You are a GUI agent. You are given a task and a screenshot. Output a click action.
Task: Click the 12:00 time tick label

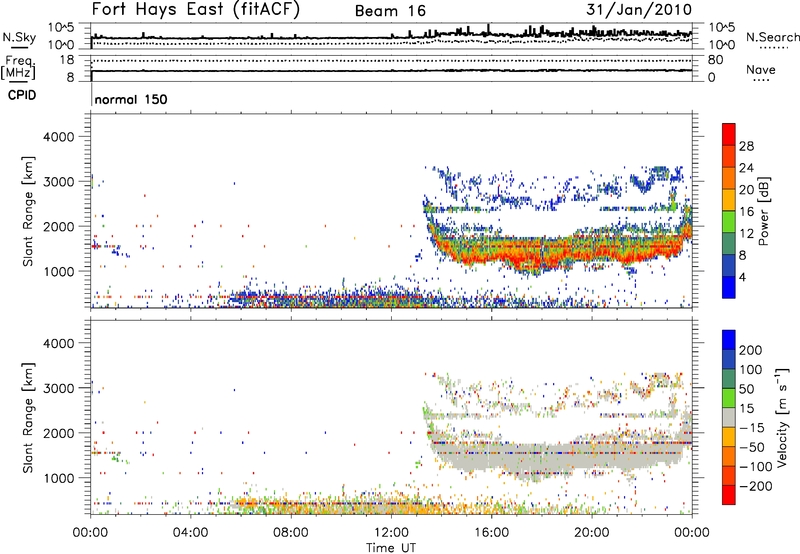[x=391, y=533]
